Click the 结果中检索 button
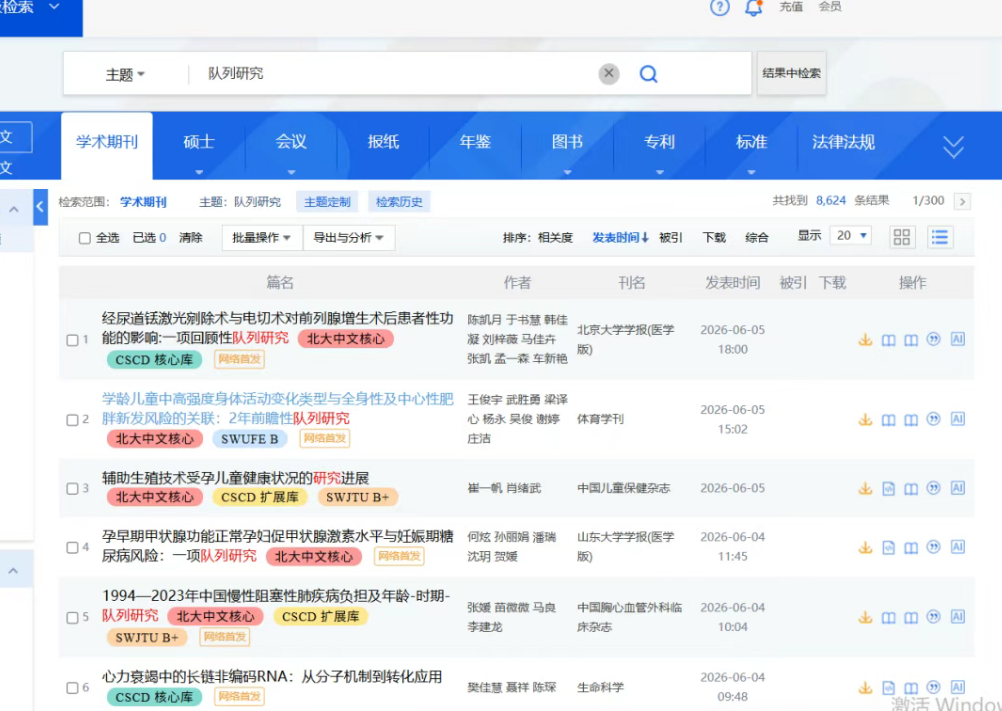1002x711 pixels. point(791,73)
